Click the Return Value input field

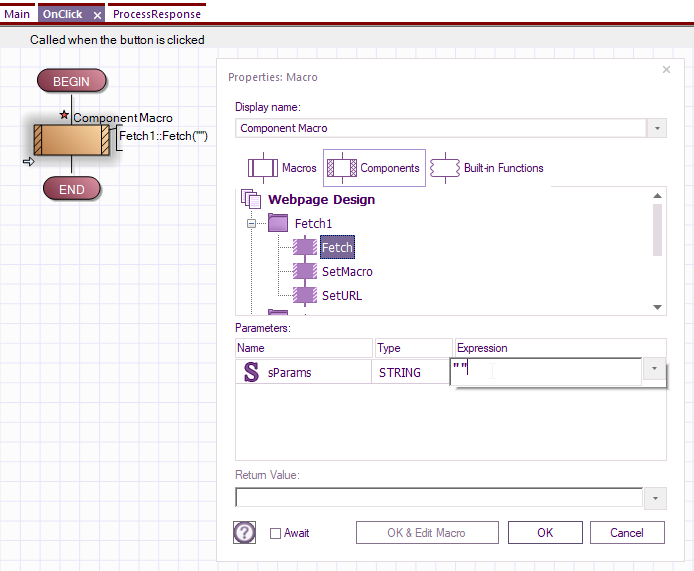(439, 498)
